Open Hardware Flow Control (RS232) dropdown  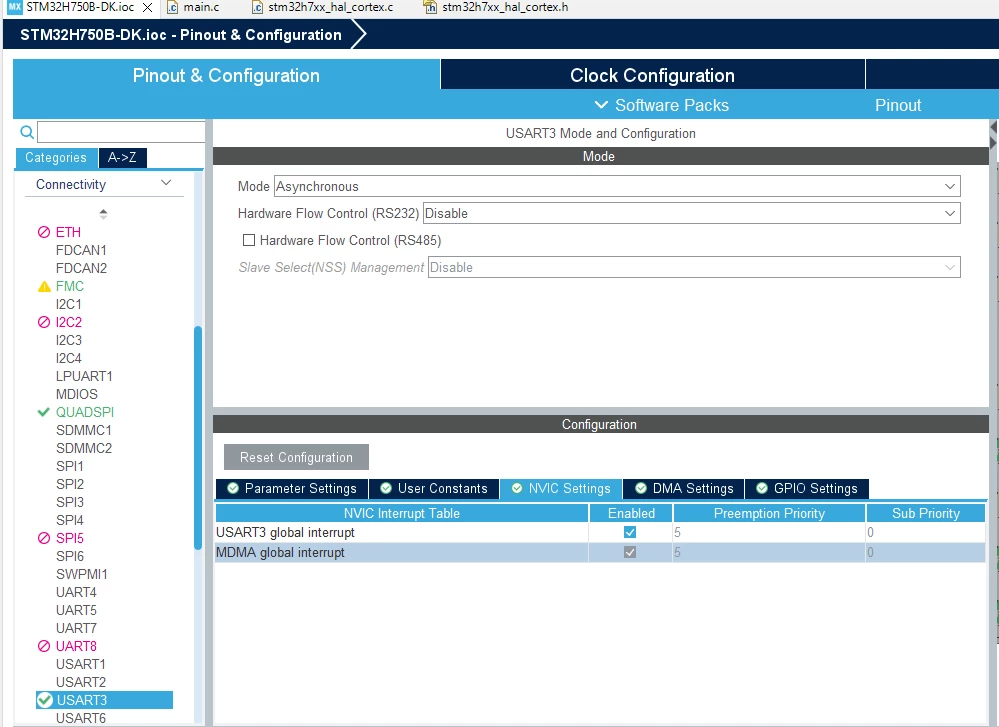point(691,213)
